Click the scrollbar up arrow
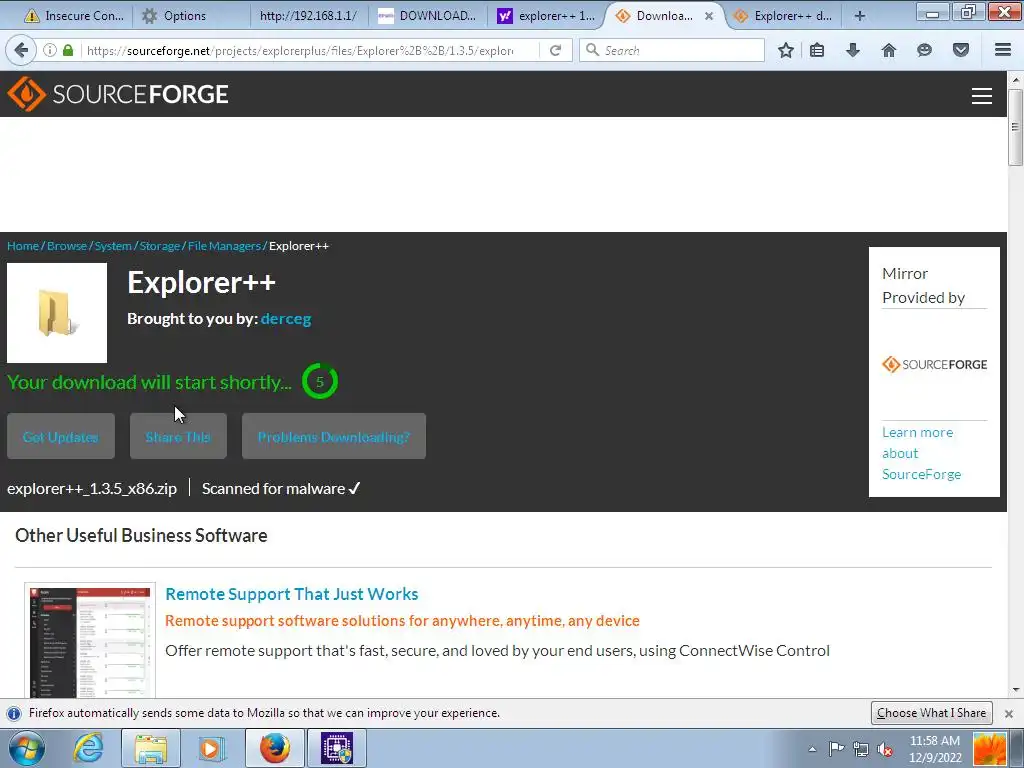Image resolution: width=1024 pixels, height=768 pixels. 1015,80
